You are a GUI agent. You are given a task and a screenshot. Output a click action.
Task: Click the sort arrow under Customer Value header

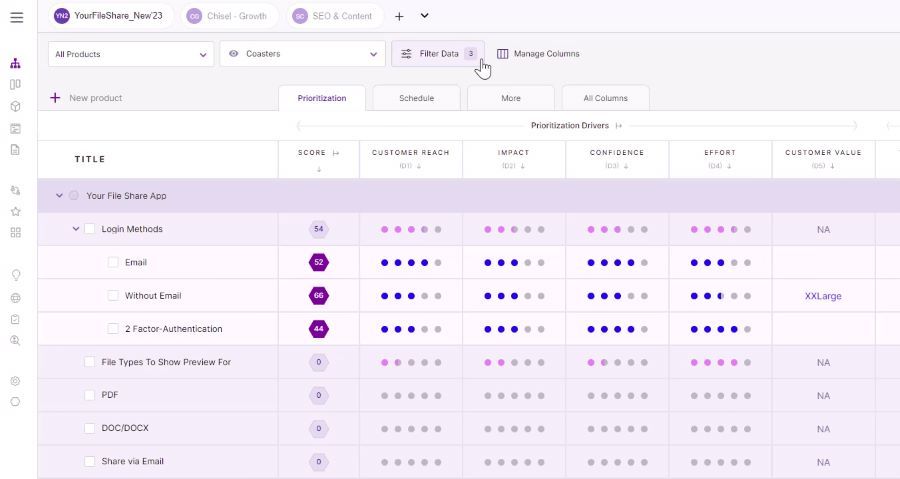pos(832,166)
